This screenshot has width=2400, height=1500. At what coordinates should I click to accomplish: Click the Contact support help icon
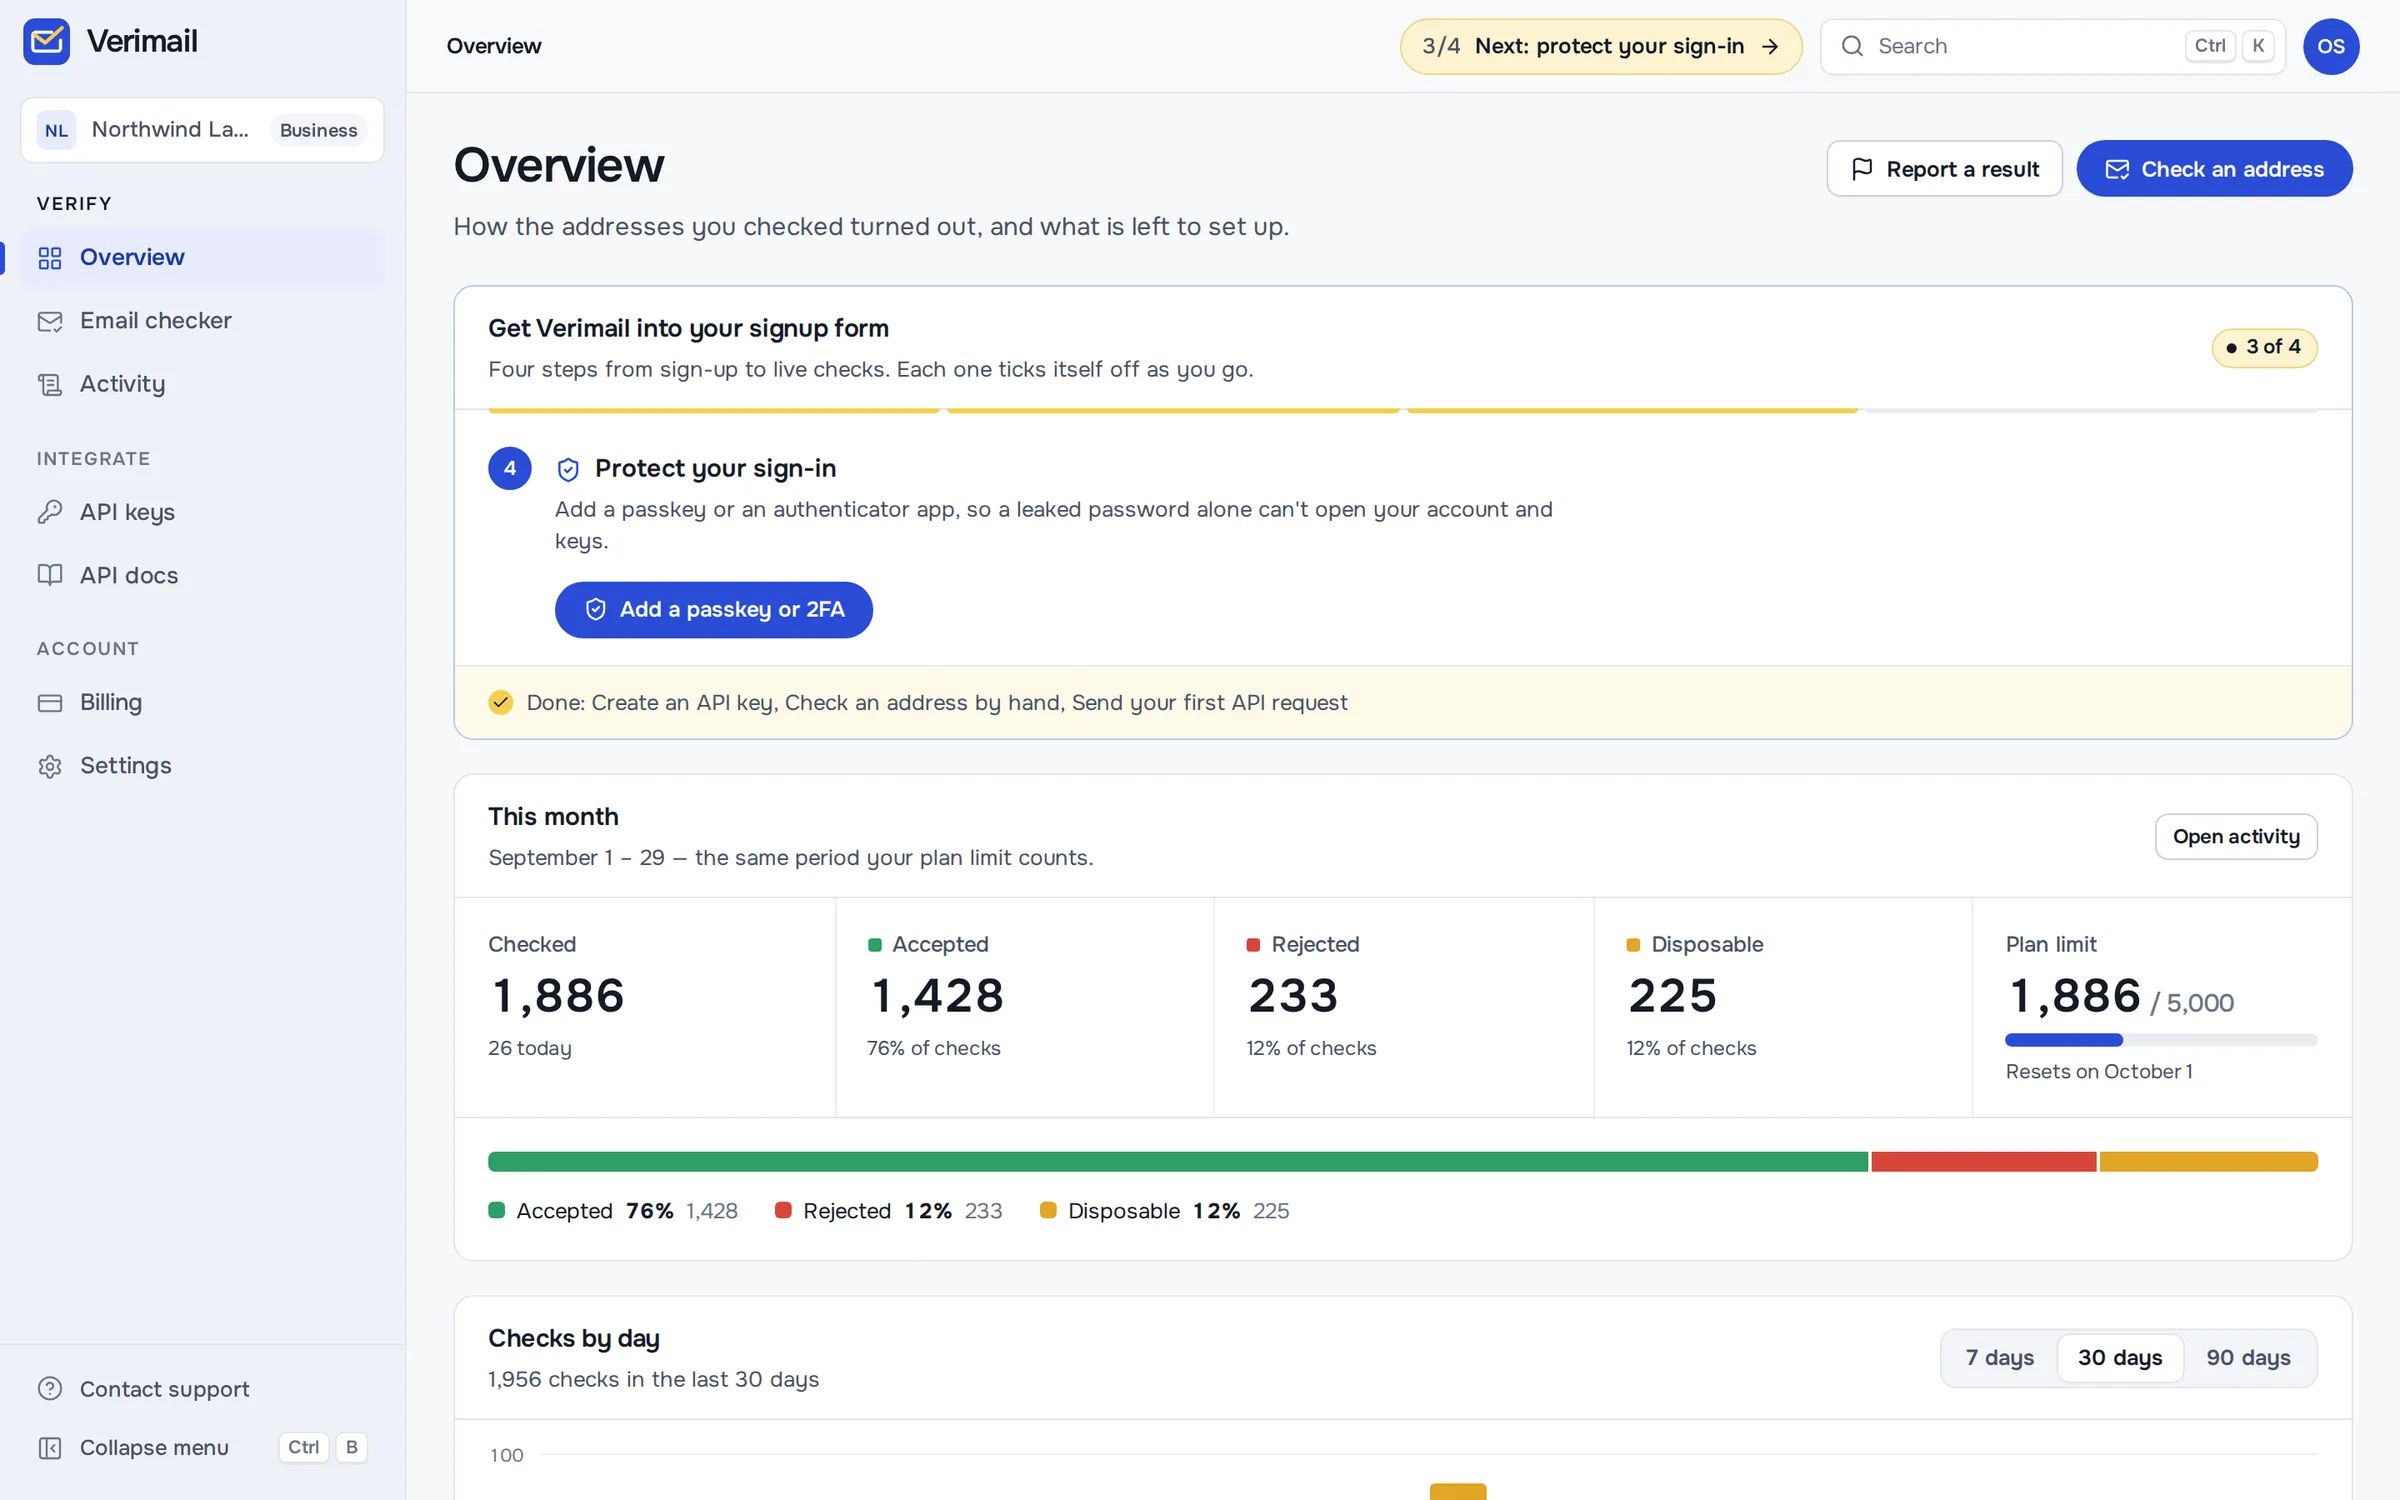50,1389
